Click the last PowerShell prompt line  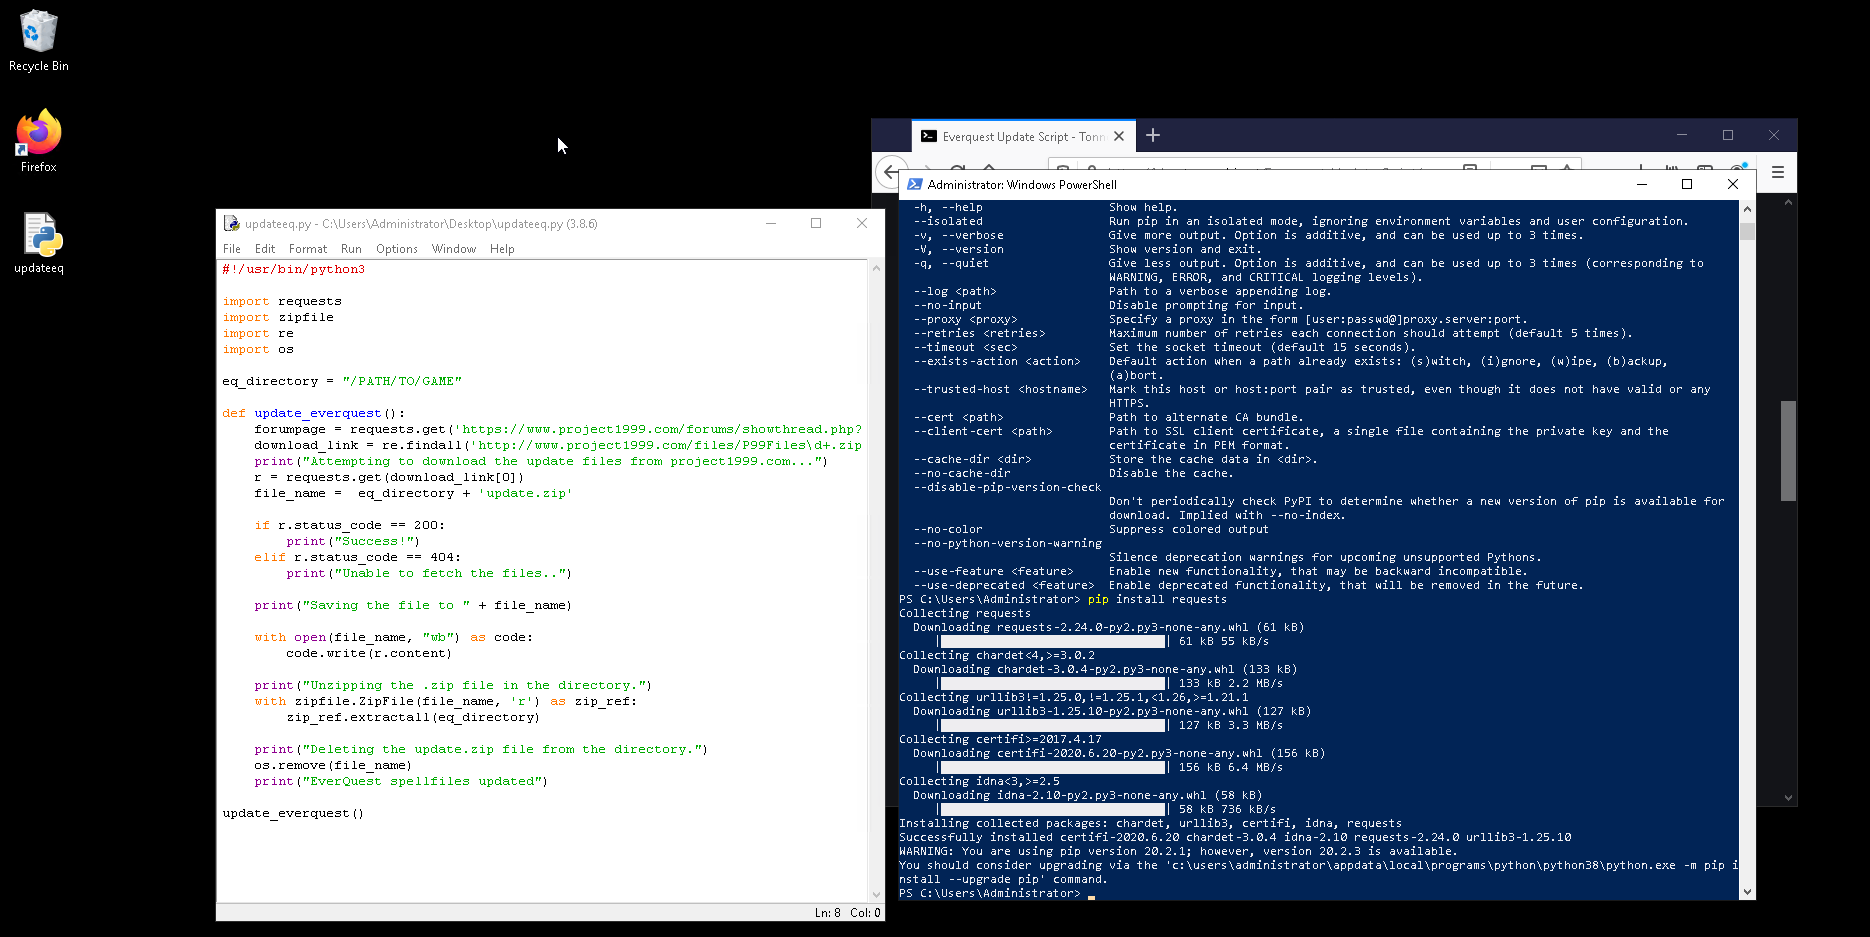989,894
